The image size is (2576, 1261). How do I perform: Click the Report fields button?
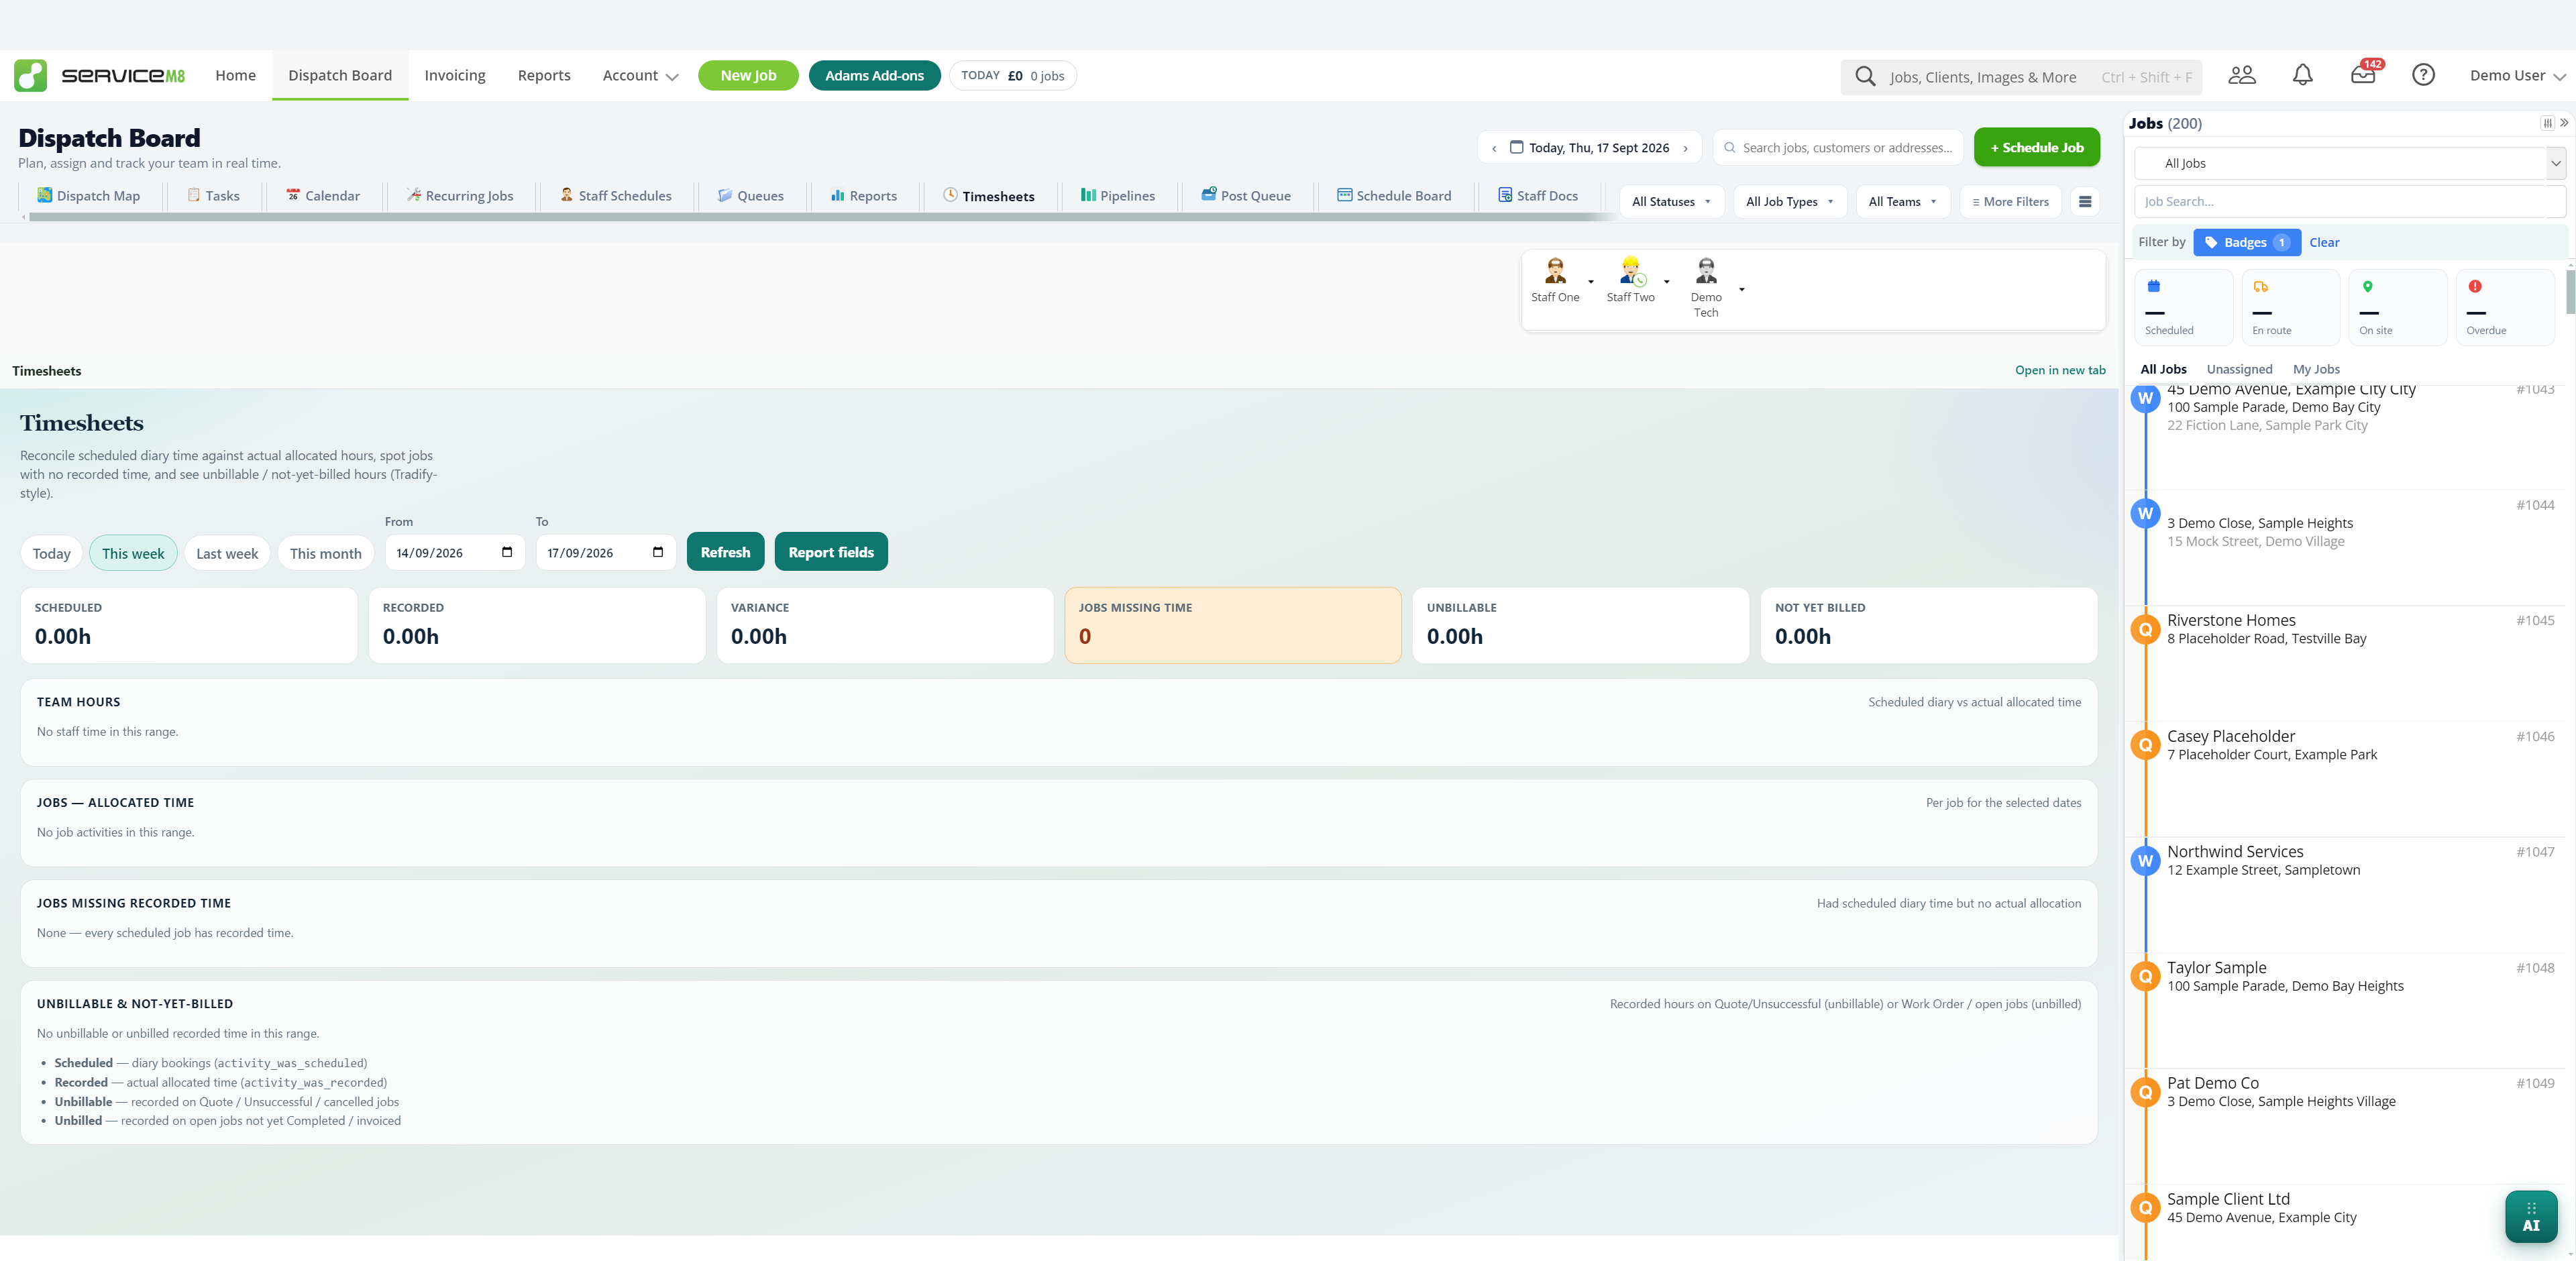coord(831,552)
